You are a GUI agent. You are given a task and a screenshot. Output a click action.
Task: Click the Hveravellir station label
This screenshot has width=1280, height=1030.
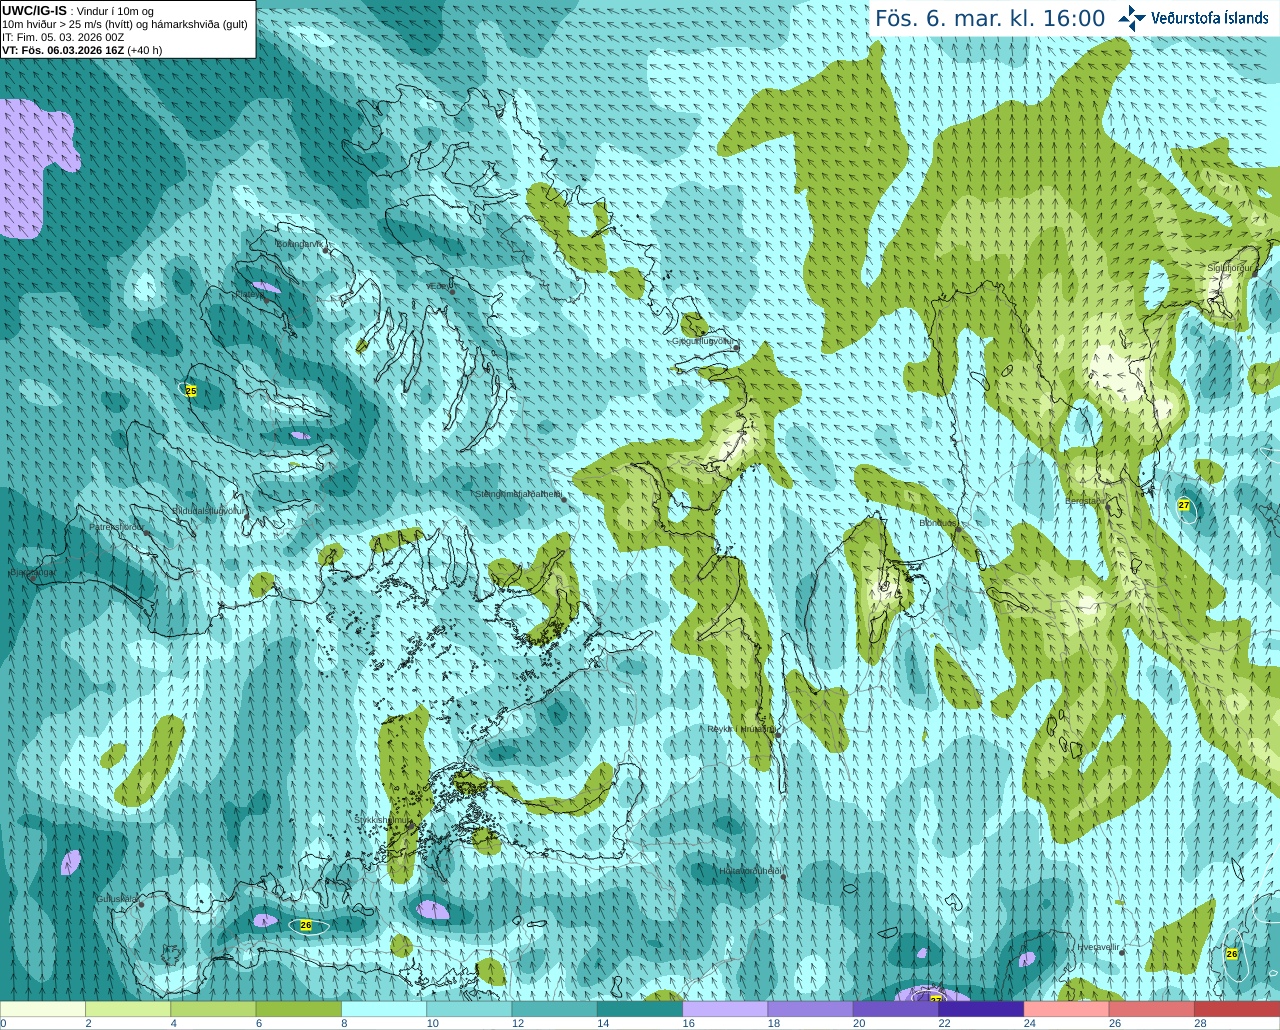coord(1097,947)
